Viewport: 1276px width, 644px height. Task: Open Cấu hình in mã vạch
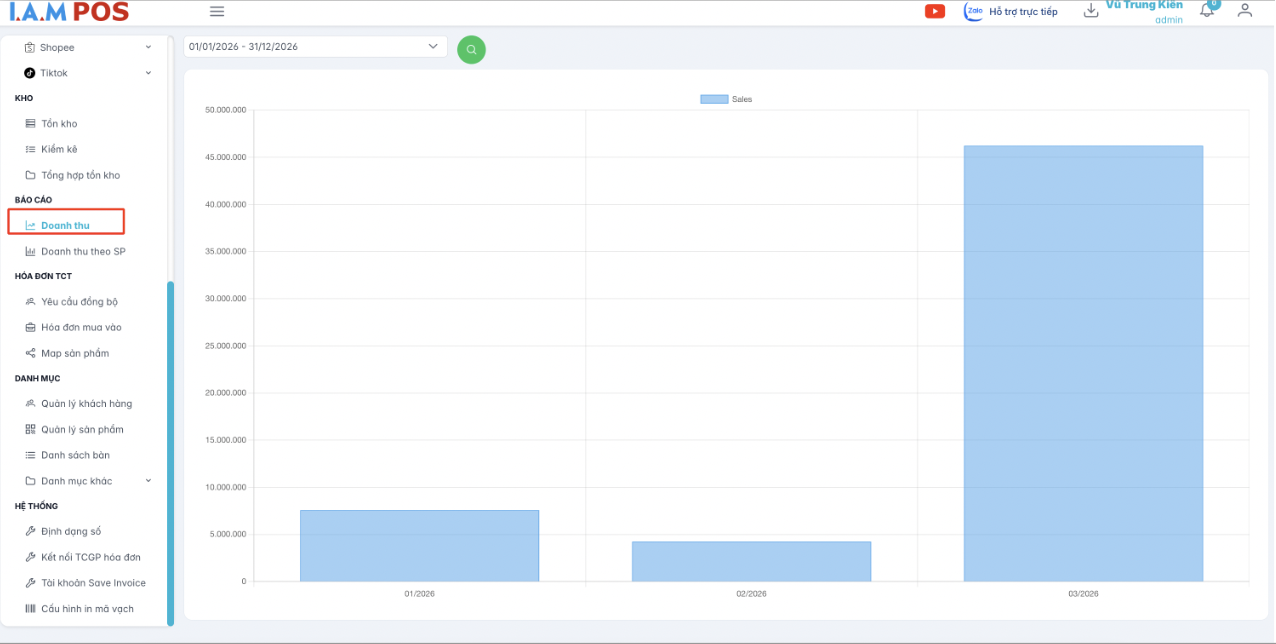pos(87,609)
